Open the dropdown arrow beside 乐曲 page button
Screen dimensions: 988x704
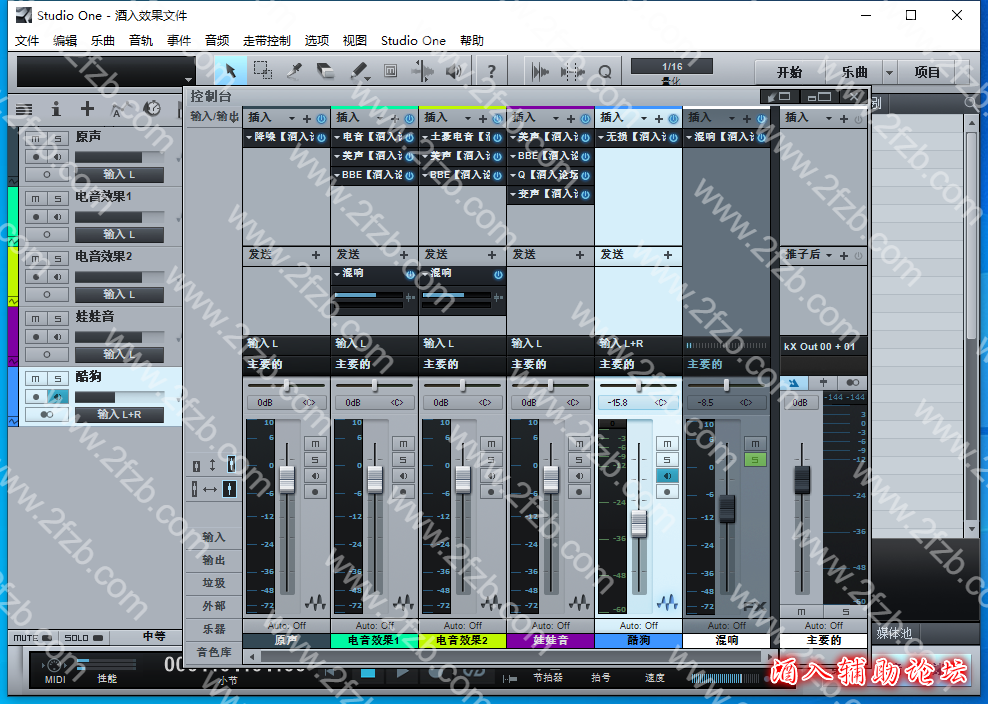coord(889,72)
